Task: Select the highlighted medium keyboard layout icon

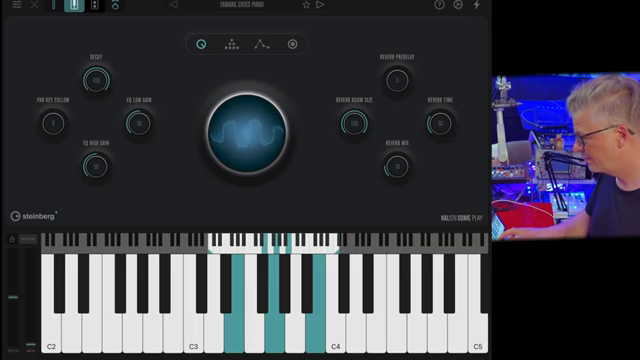Action: click(74, 5)
